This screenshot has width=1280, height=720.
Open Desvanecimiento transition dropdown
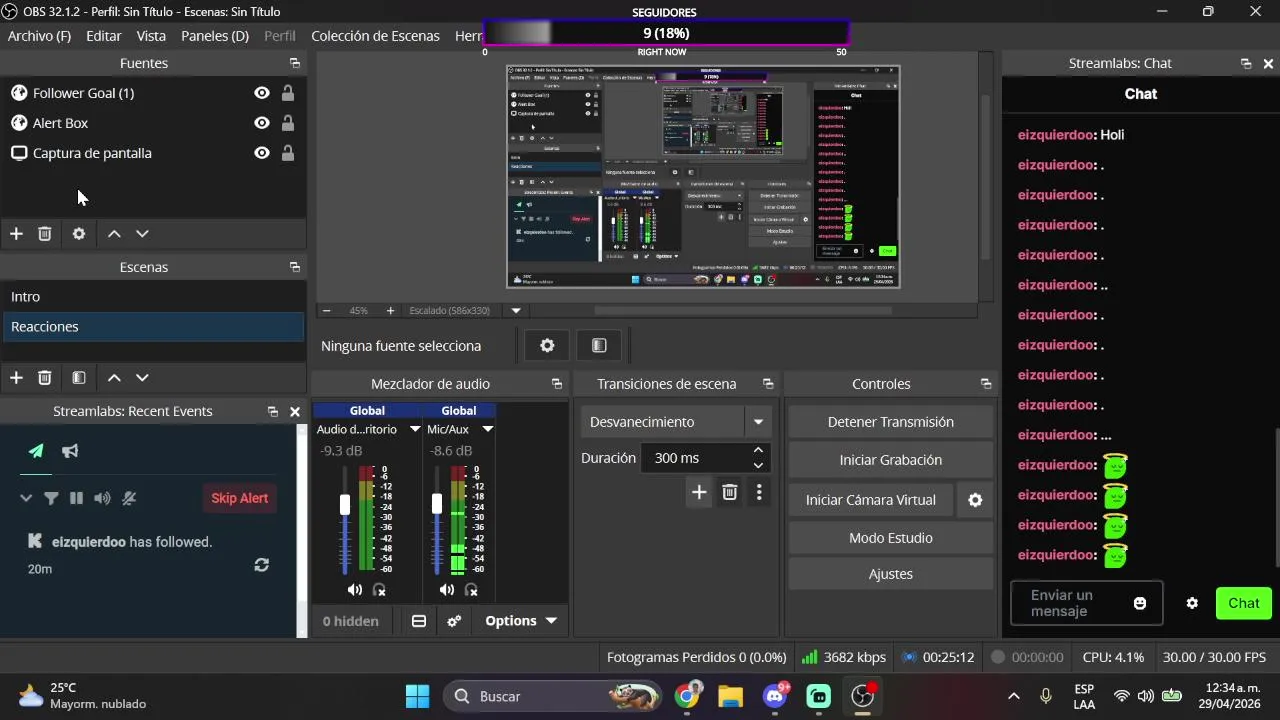pyautogui.click(x=758, y=422)
